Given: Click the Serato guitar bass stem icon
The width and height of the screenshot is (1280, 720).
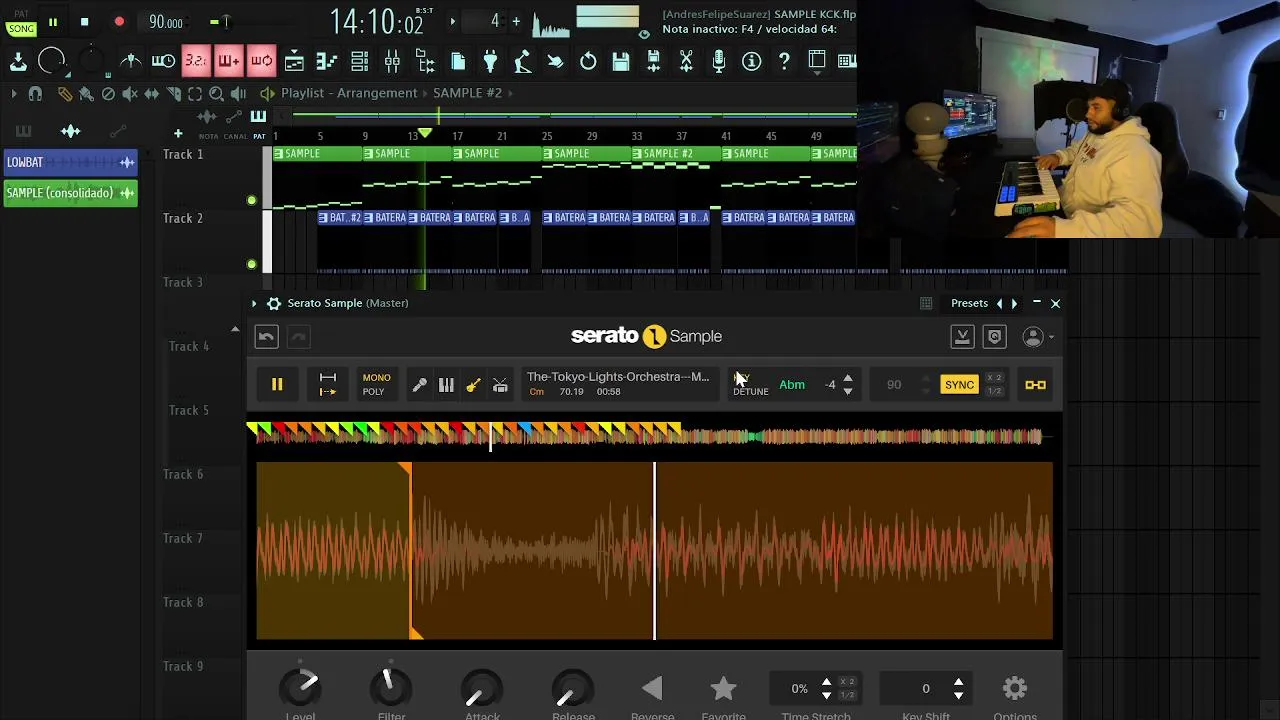Looking at the screenshot, I should click(x=473, y=385).
